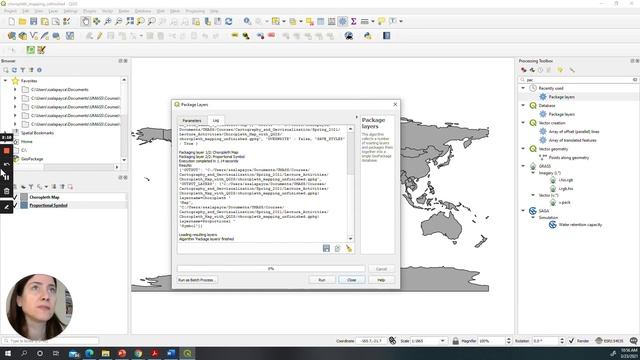
Task: Click the Processing Toolbox search field
Action: coord(579,80)
